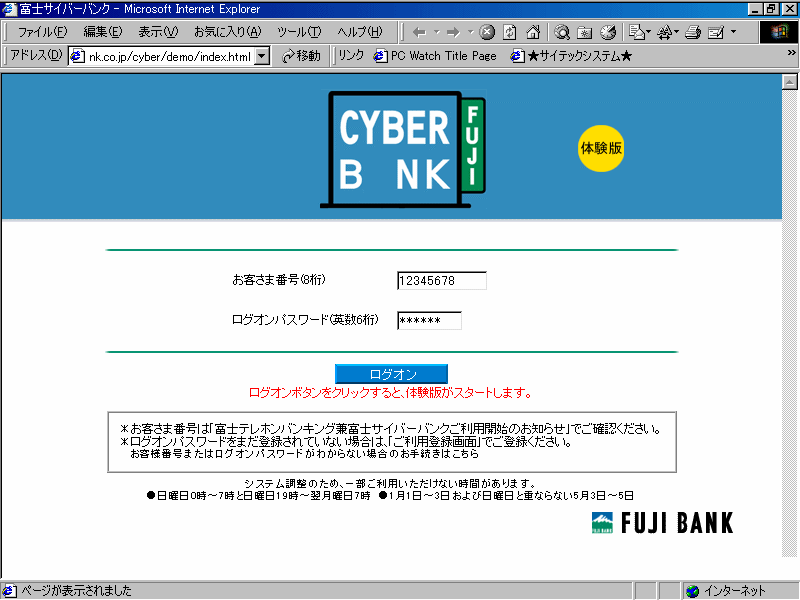Viewport: 800px width, 600px height.
Task: Click the Edit page toolbar icon
Action: click(x=716, y=33)
